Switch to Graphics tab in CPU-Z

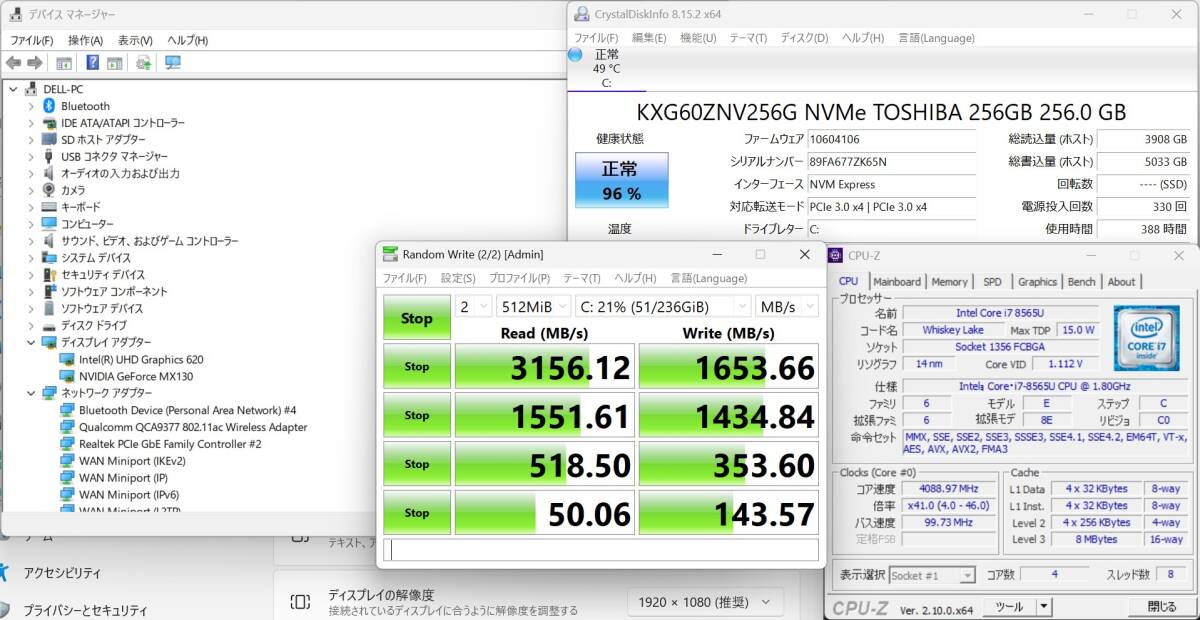tap(1037, 282)
